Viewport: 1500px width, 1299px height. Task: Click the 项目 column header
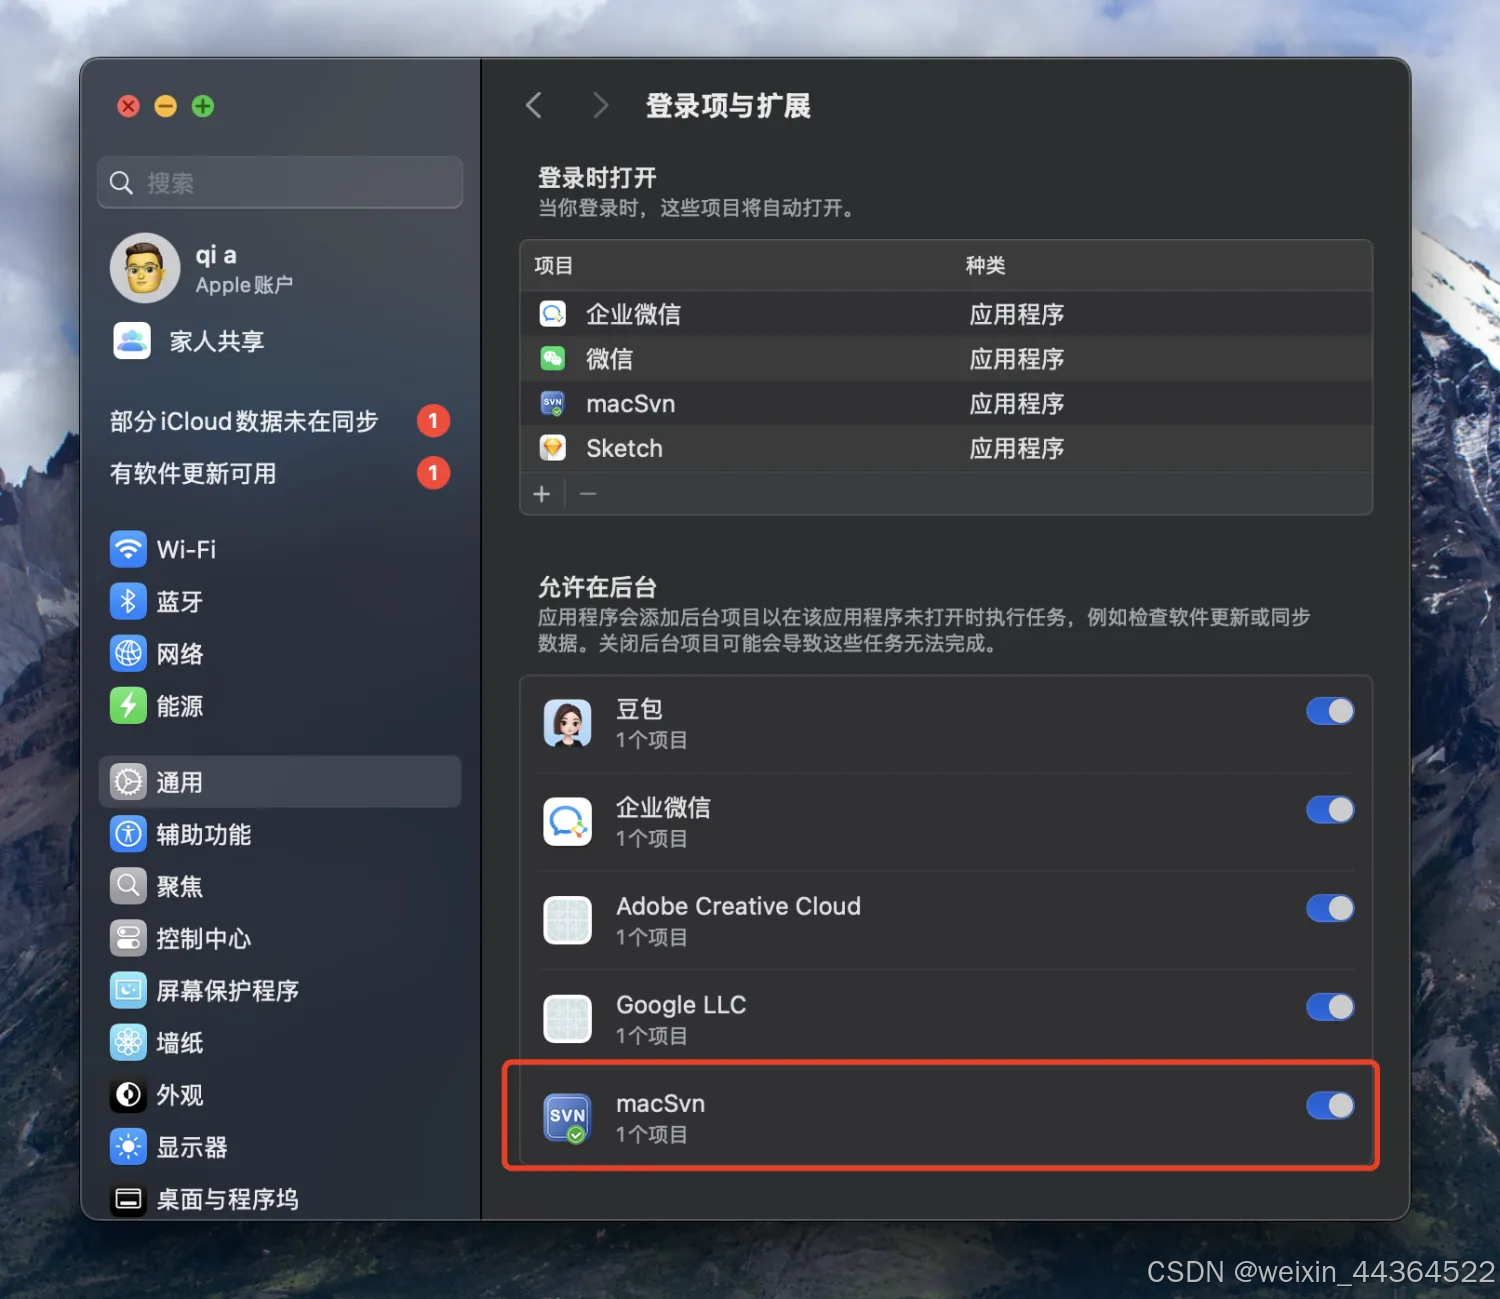(x=553, y=266)
